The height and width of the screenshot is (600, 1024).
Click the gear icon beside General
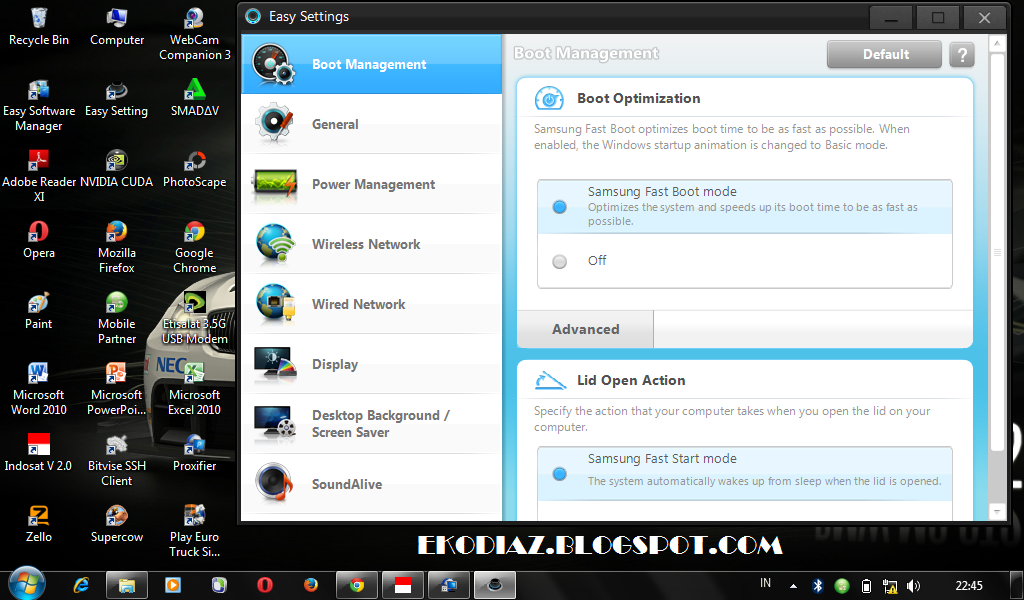point(274,123)
